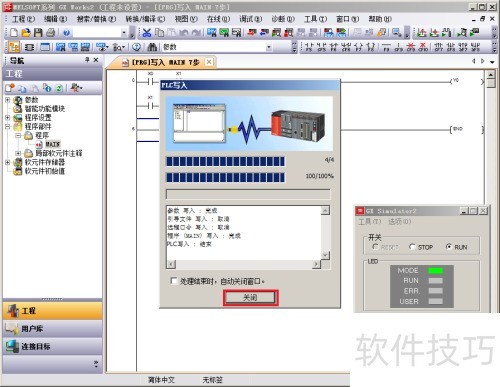This screenshot has height=387, width=500.
Task: Open the 工程 menu
Action: tap(23, 19)
